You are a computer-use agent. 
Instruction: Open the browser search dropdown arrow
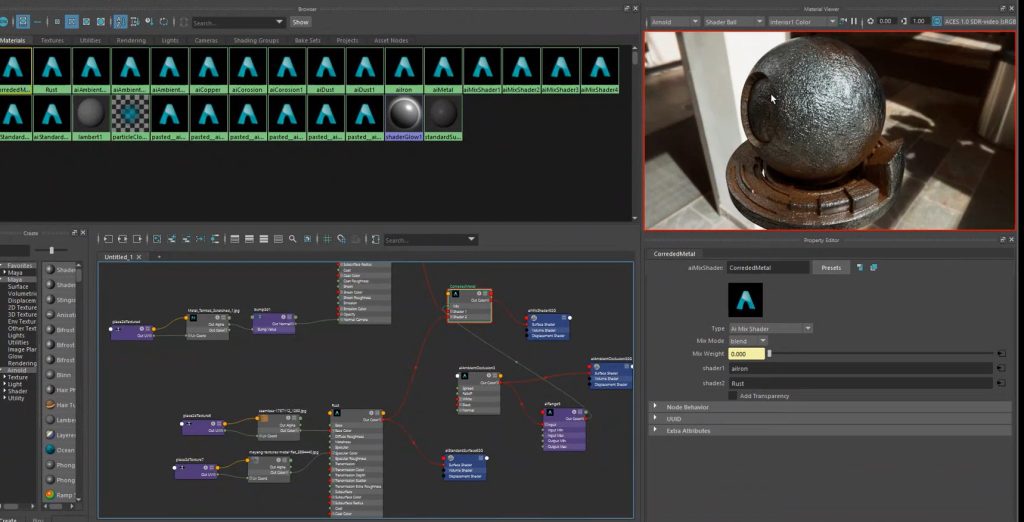(280, 22)
